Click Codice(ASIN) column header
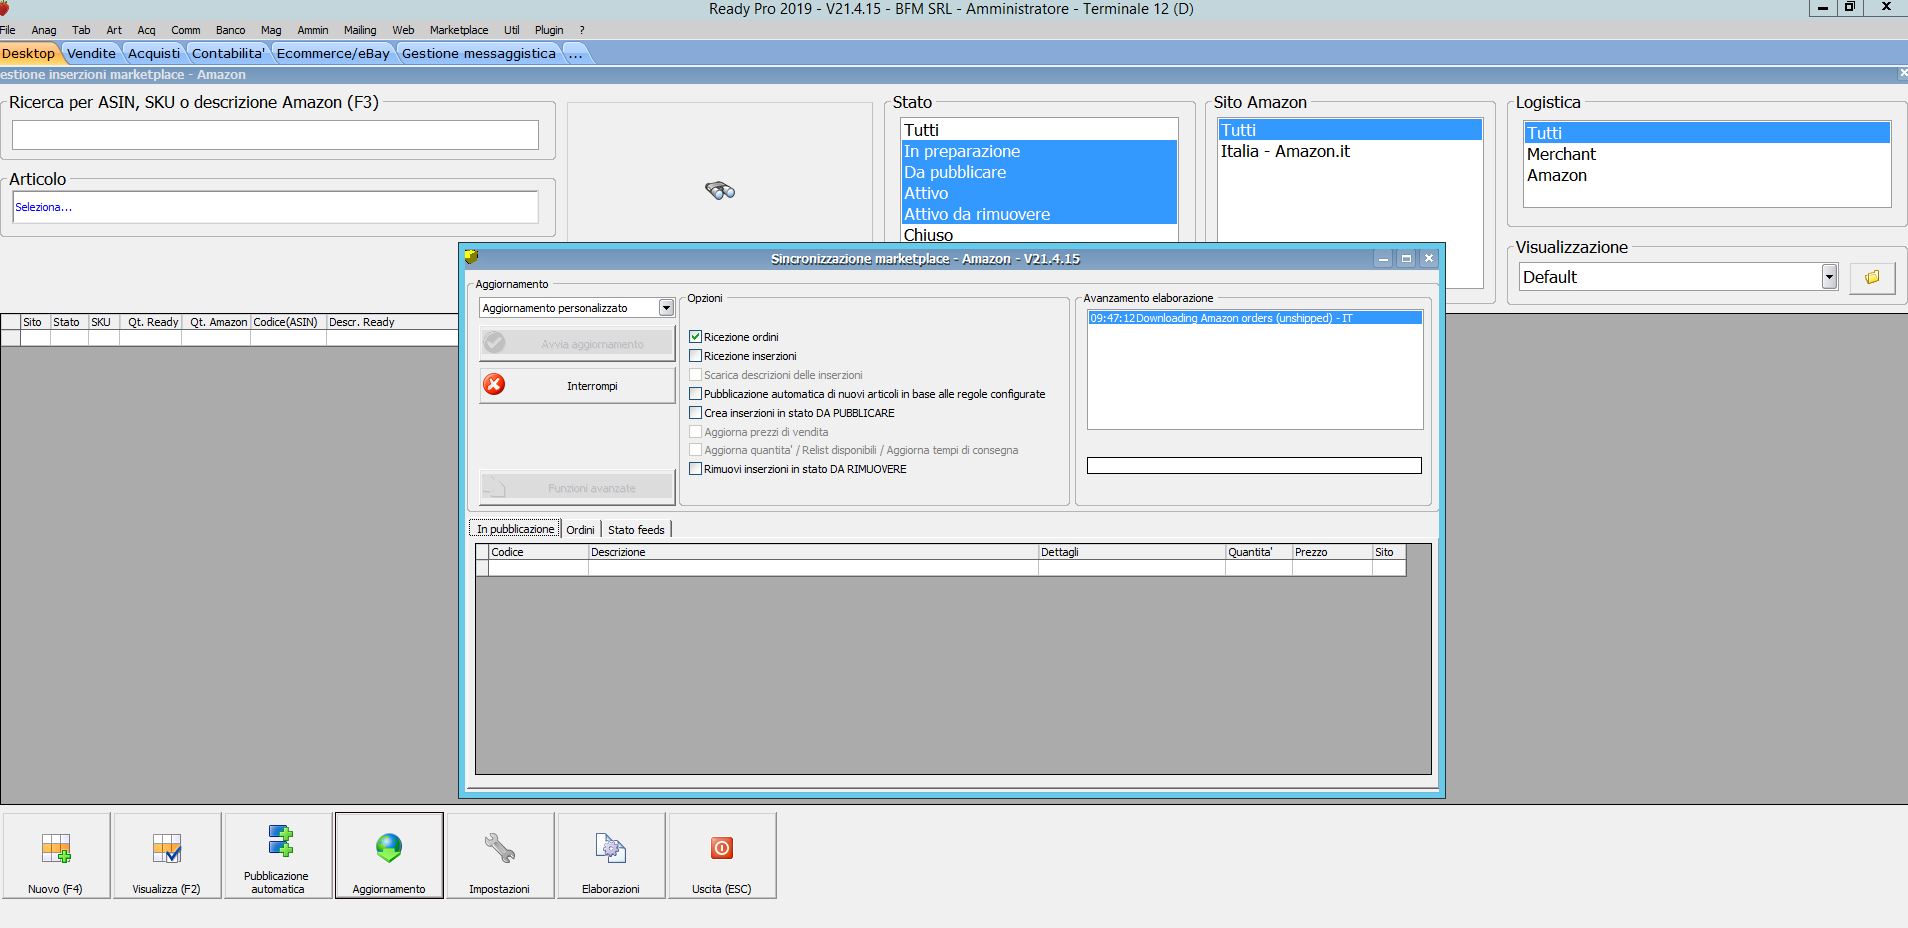Viewport: 1908px width, 928px height. [288, 322]
